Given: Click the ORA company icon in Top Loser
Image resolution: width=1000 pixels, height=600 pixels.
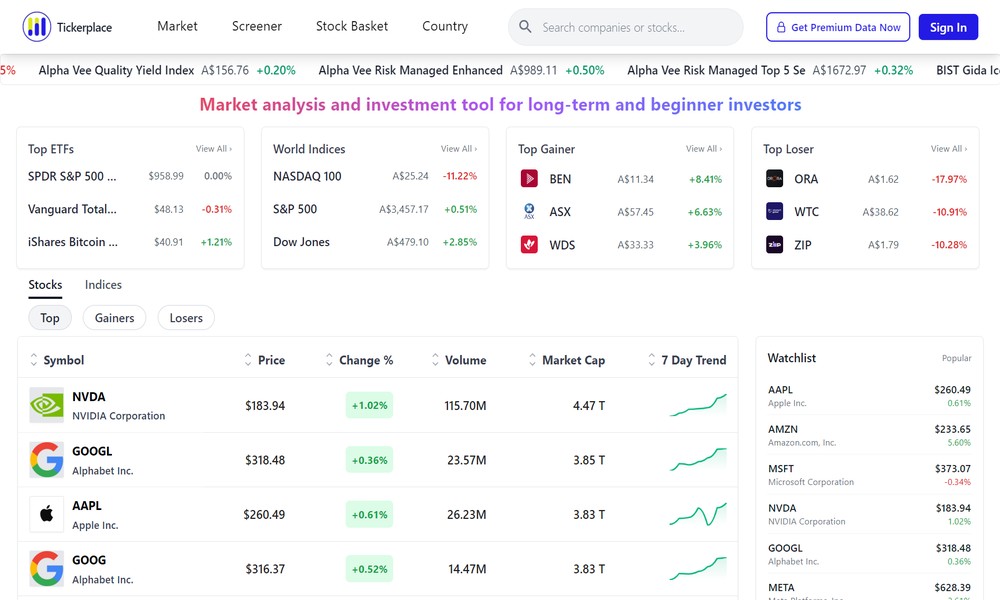Looking at the screenshot, I should [774, 179].
